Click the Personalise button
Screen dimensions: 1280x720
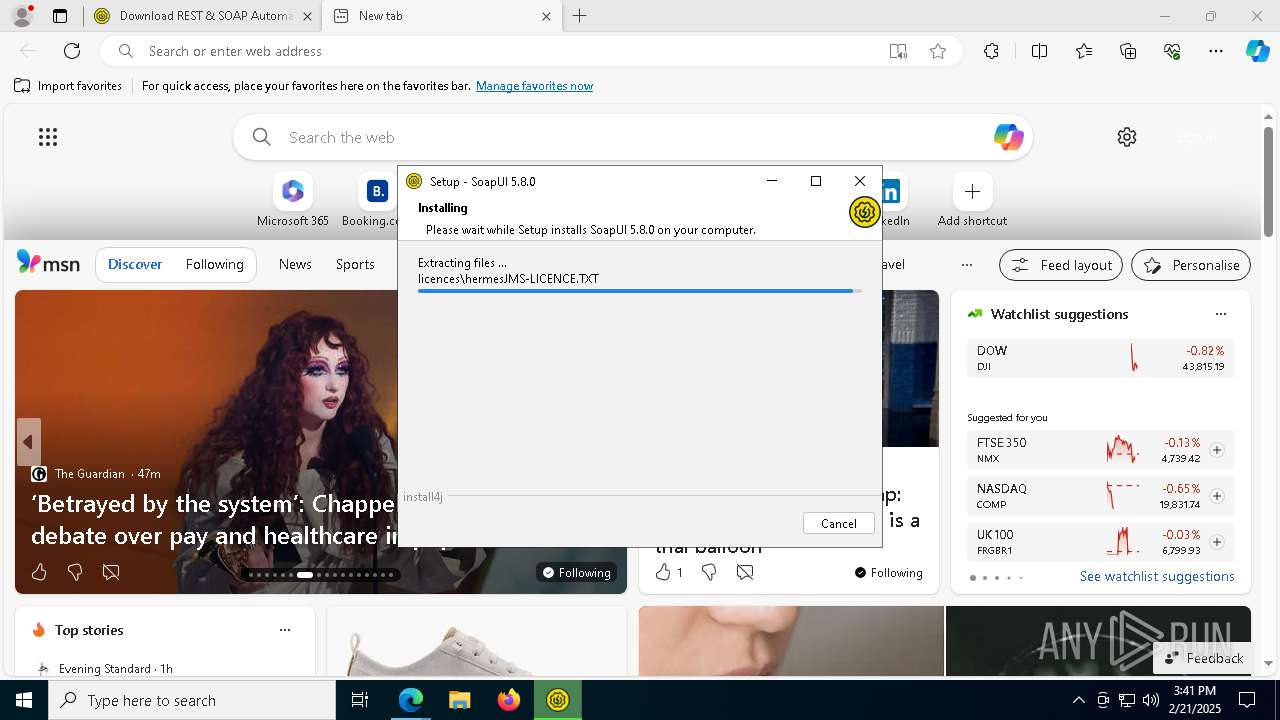[x=1191, y=265]
